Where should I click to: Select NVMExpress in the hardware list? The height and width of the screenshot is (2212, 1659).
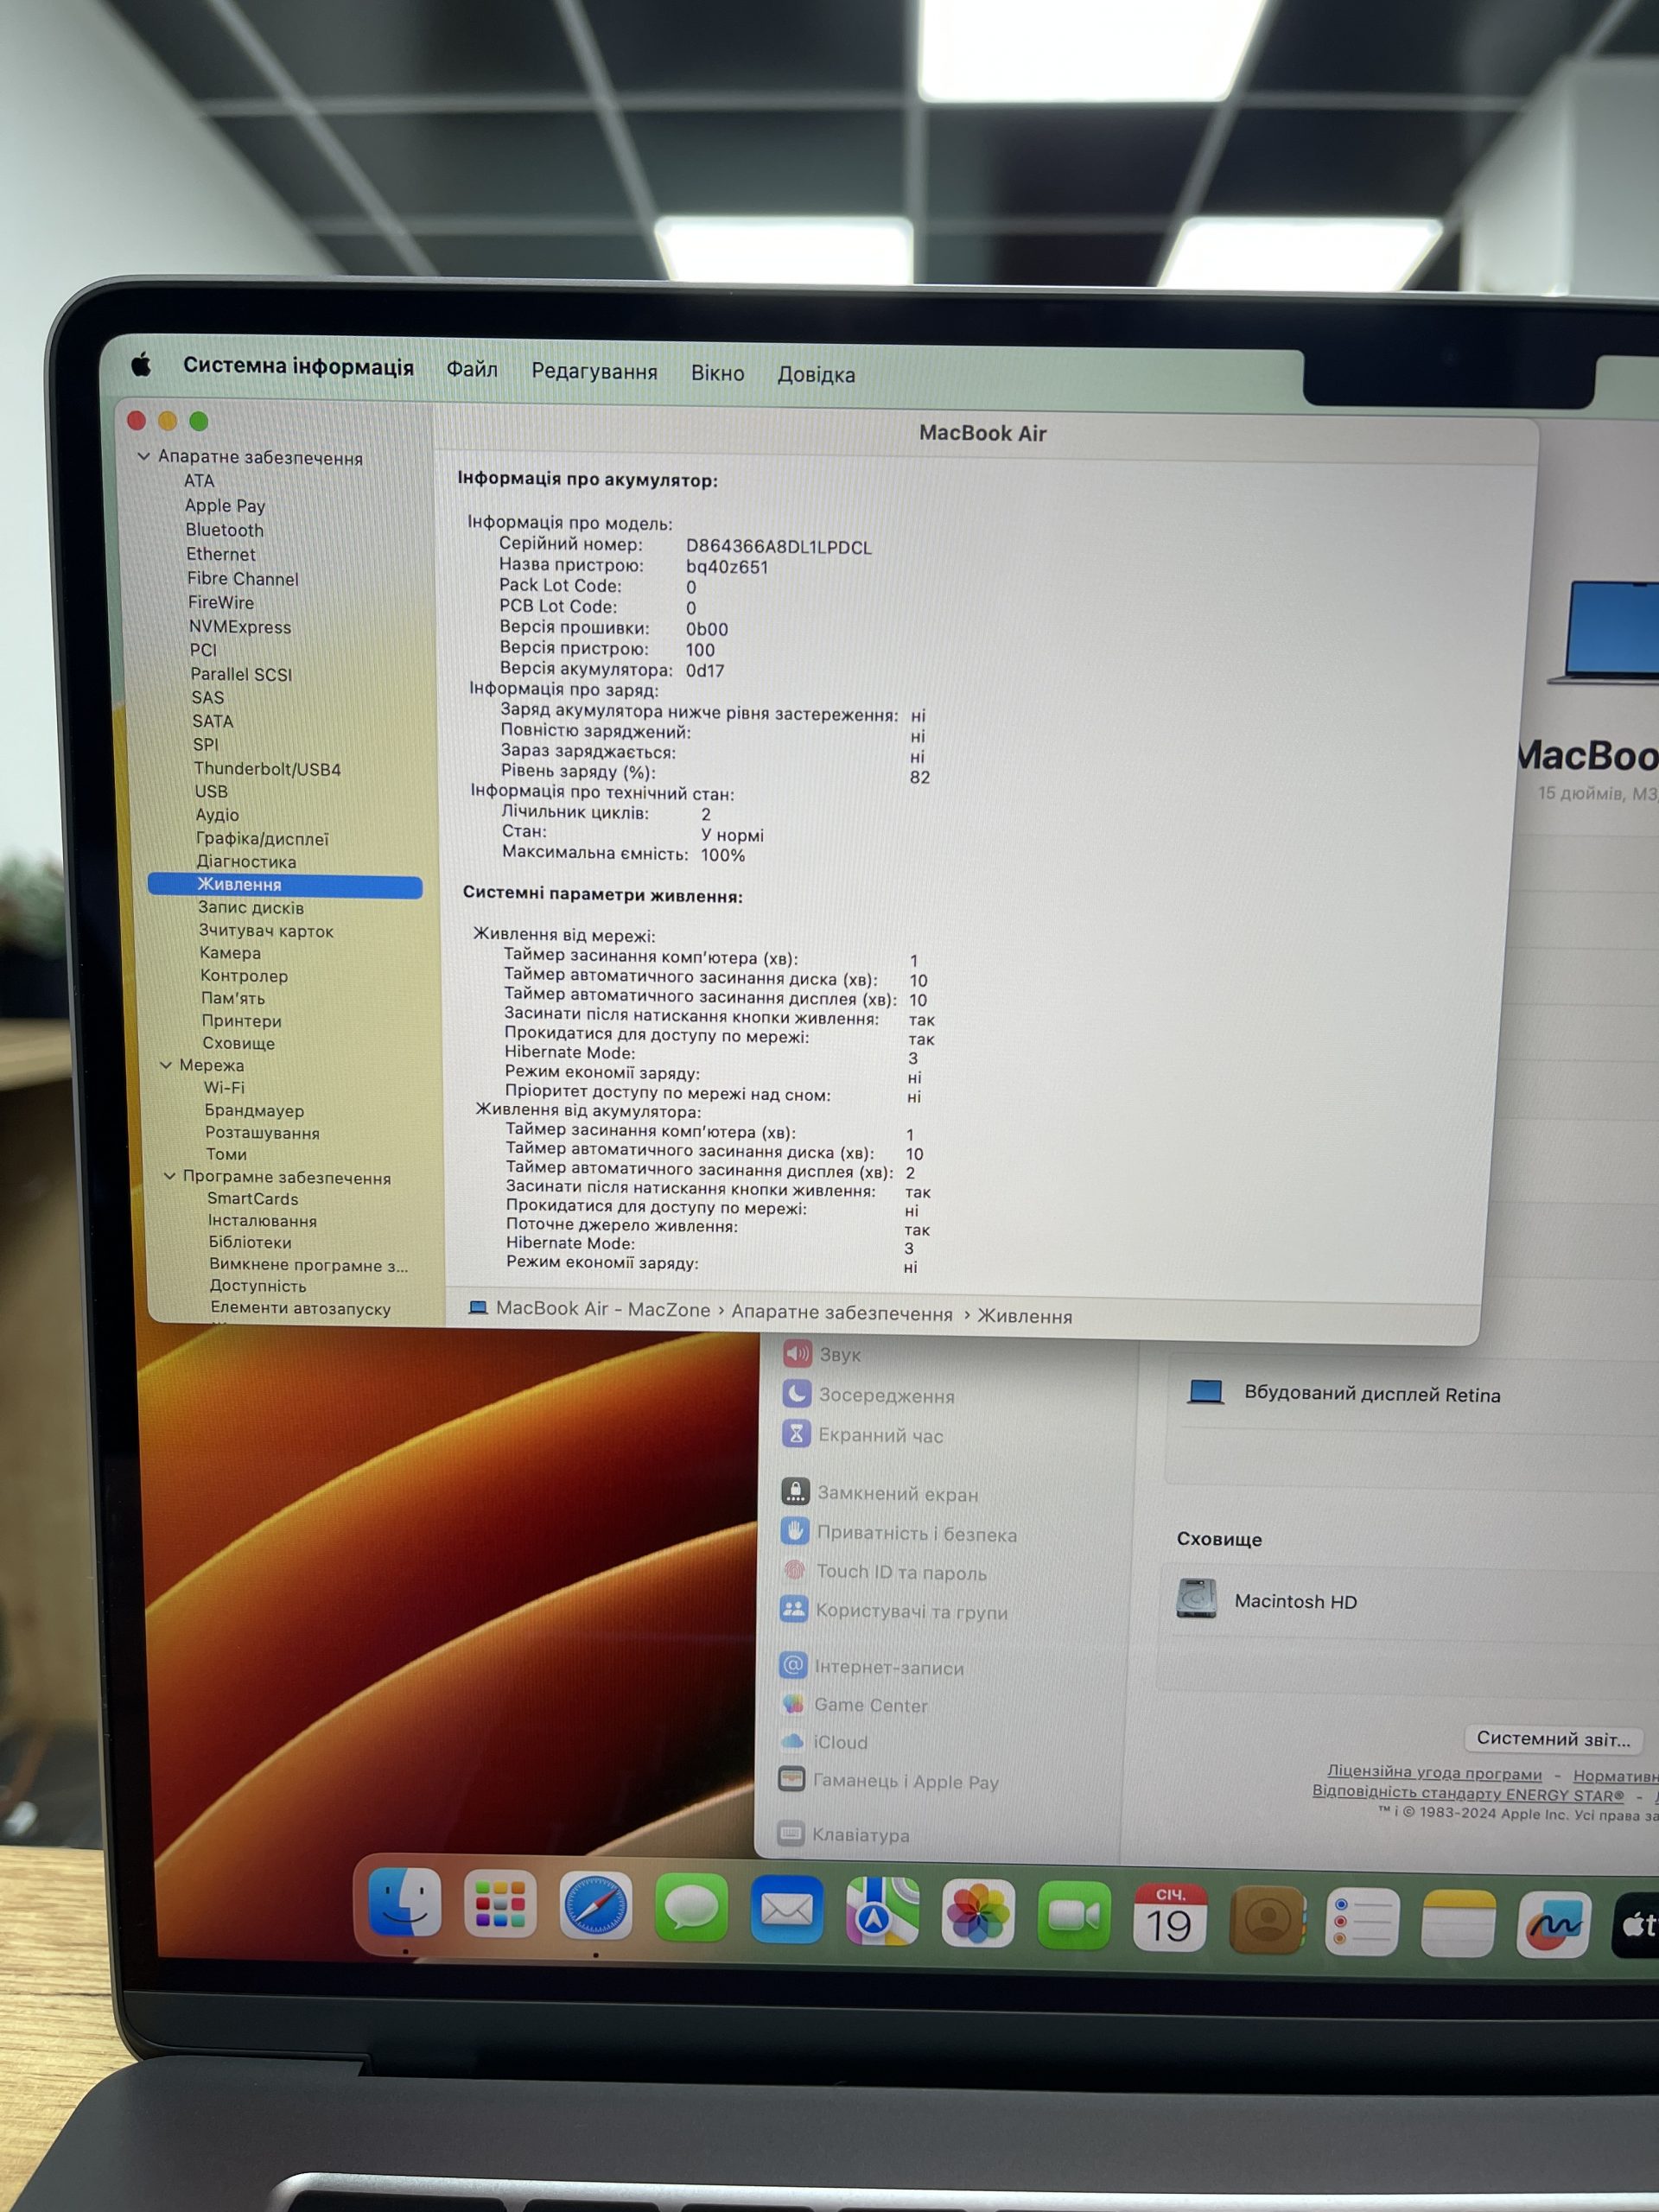[240, 627]
